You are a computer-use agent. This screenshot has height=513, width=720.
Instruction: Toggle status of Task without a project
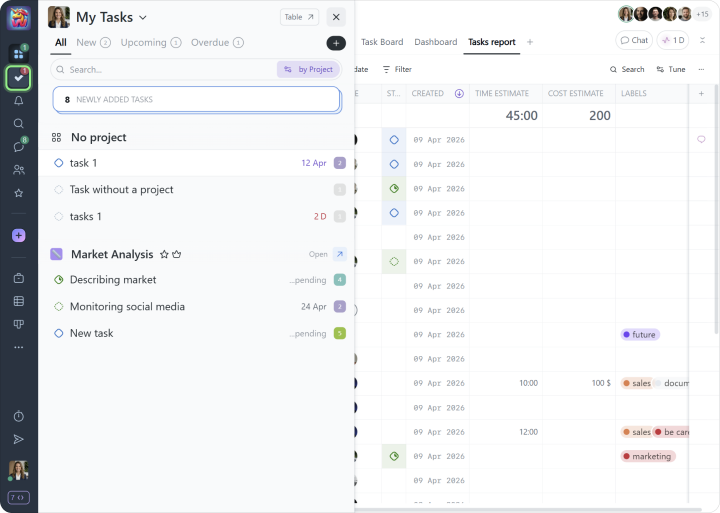(59, 190)
